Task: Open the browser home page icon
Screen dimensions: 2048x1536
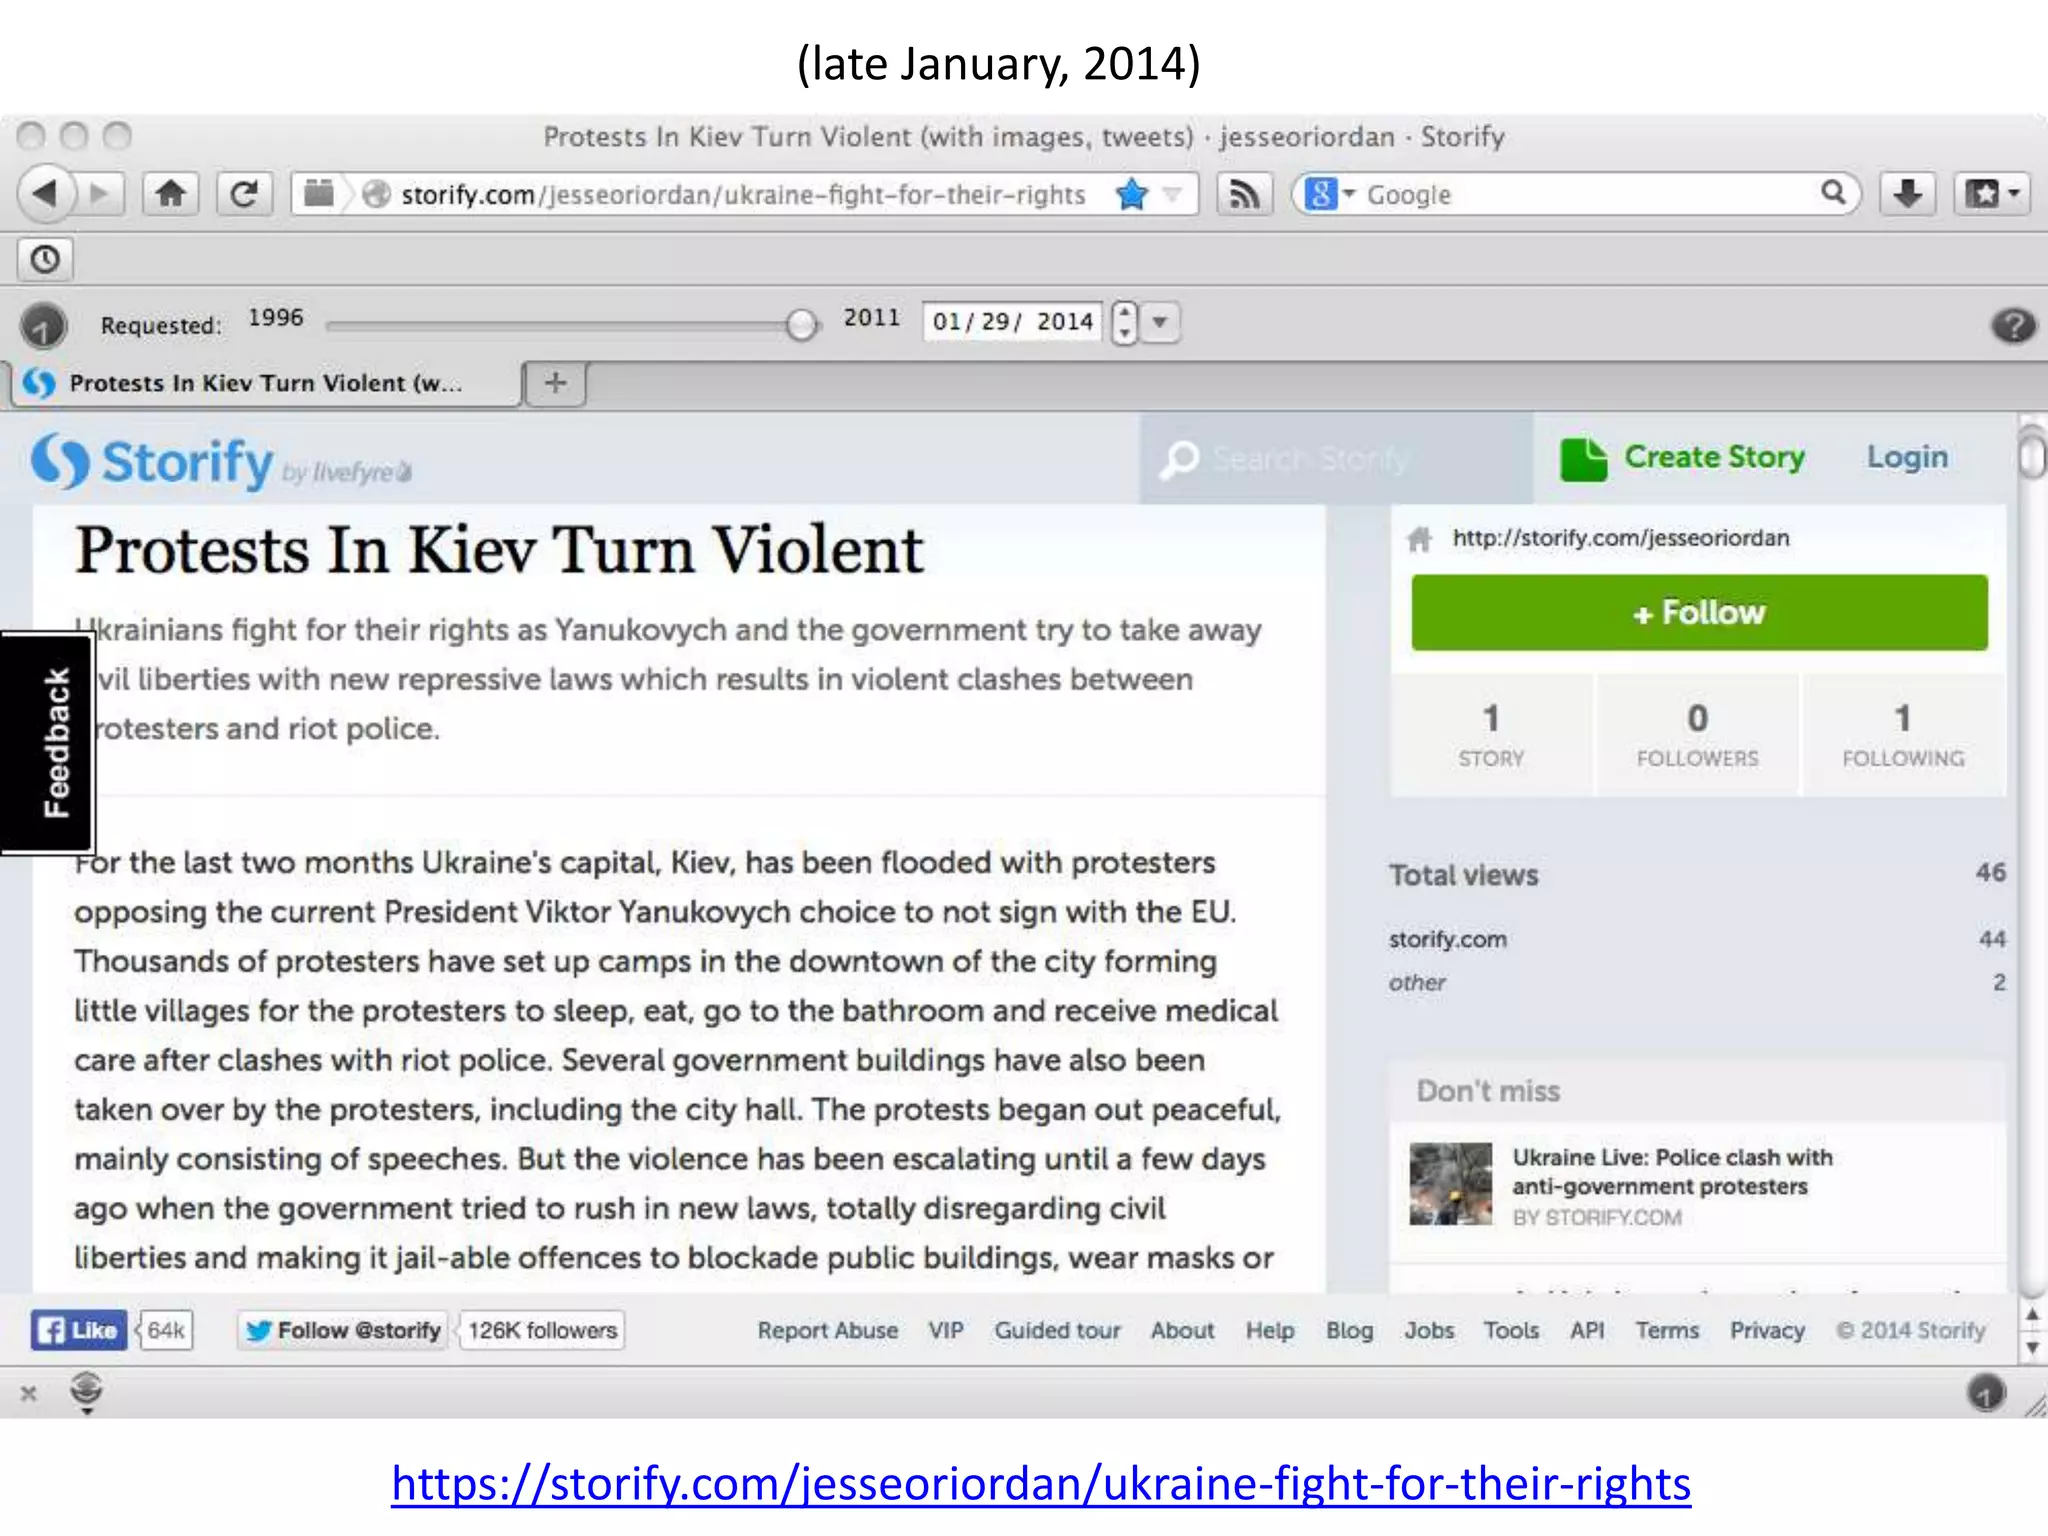Action: click(x=171, y=193)
